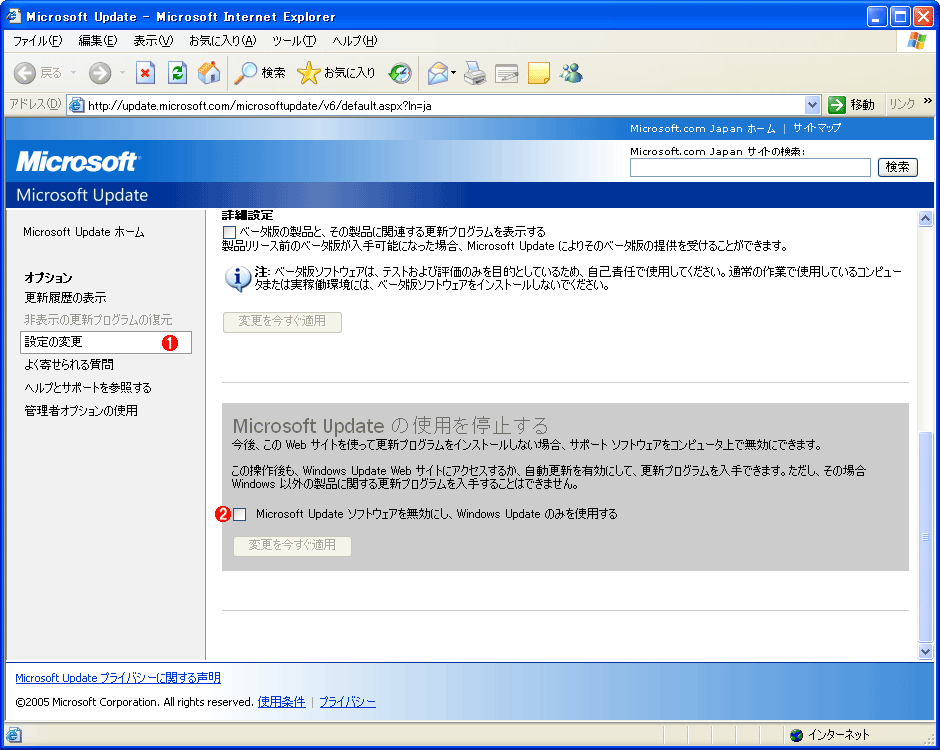Viewport: 940px width, 750px height.
Task: Open the Forward button history dropdown
Action: pyautogui.click(x=122, y=73)
